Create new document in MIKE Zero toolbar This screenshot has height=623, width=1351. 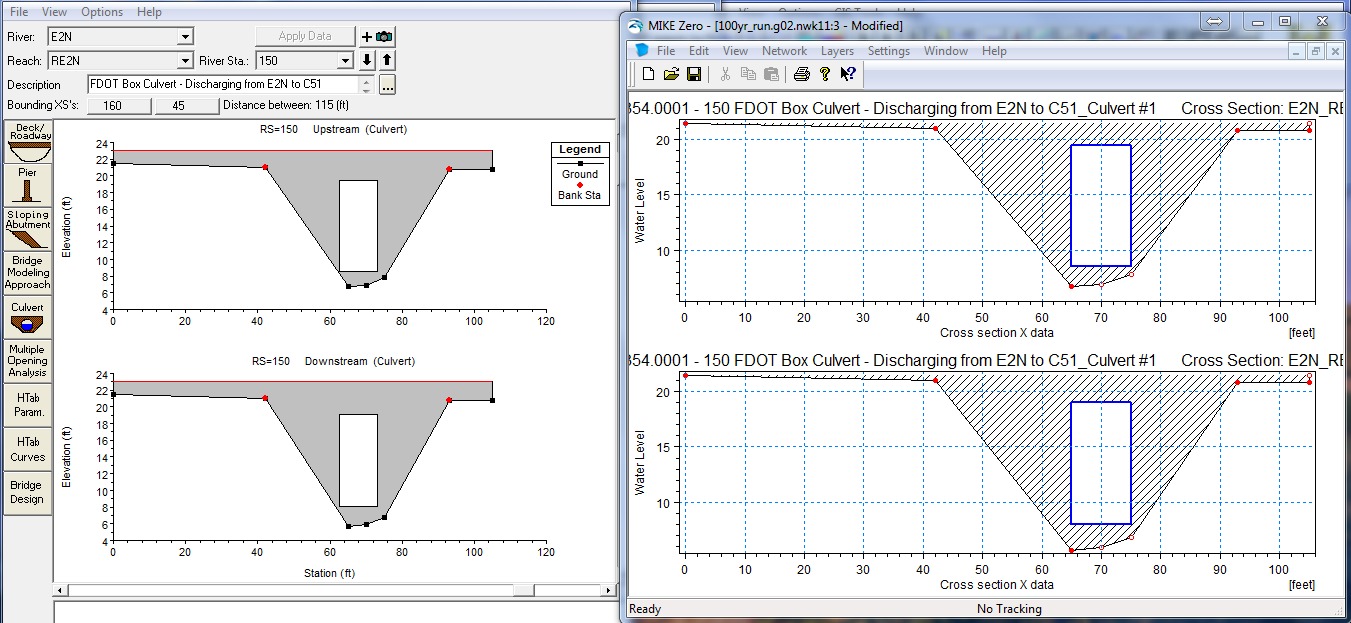649,73
